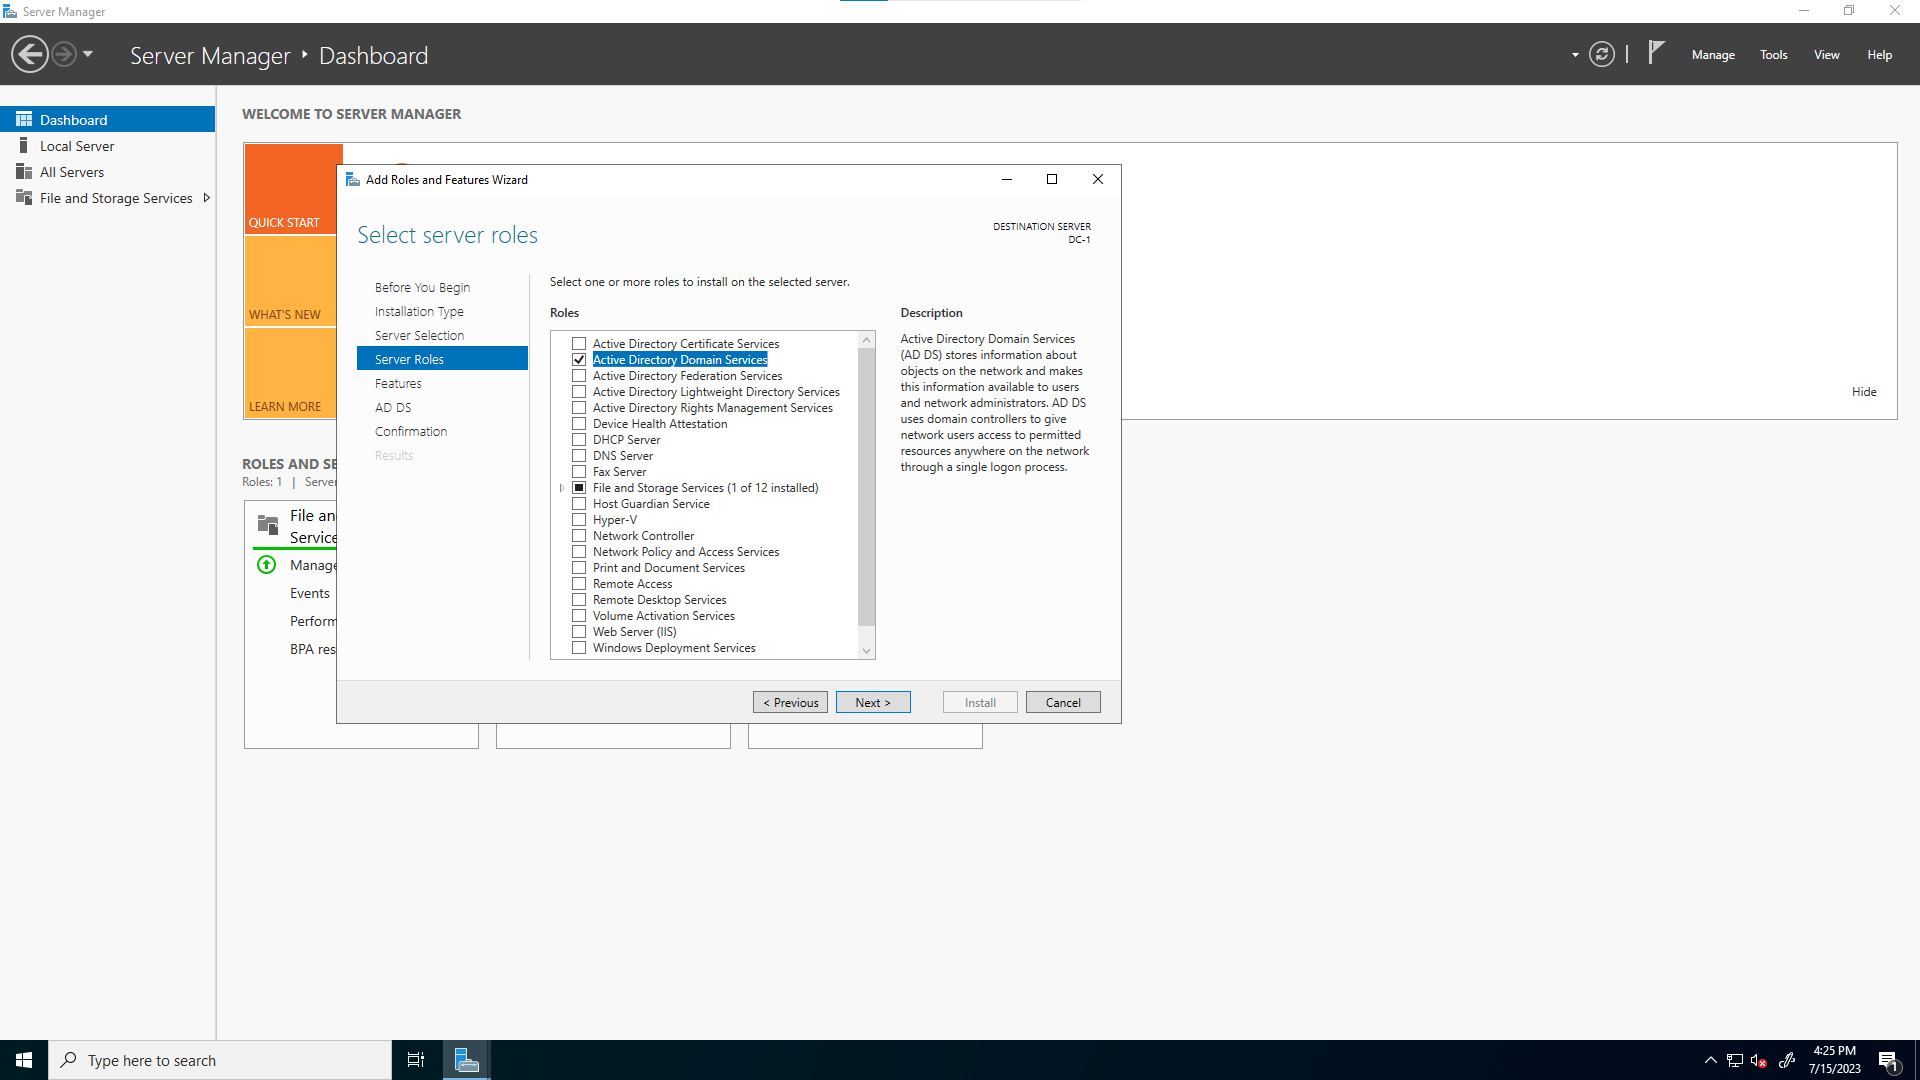Open the Windows Start menu

(x=24, y=1060)
